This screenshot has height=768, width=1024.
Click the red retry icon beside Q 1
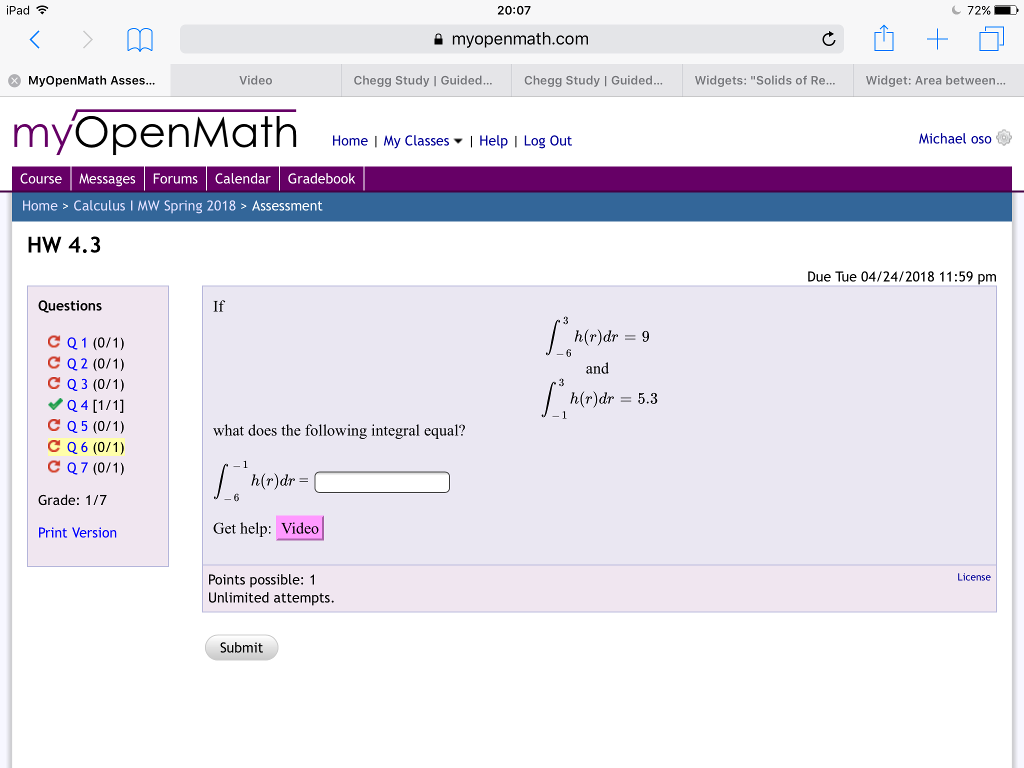click(54, 342)
